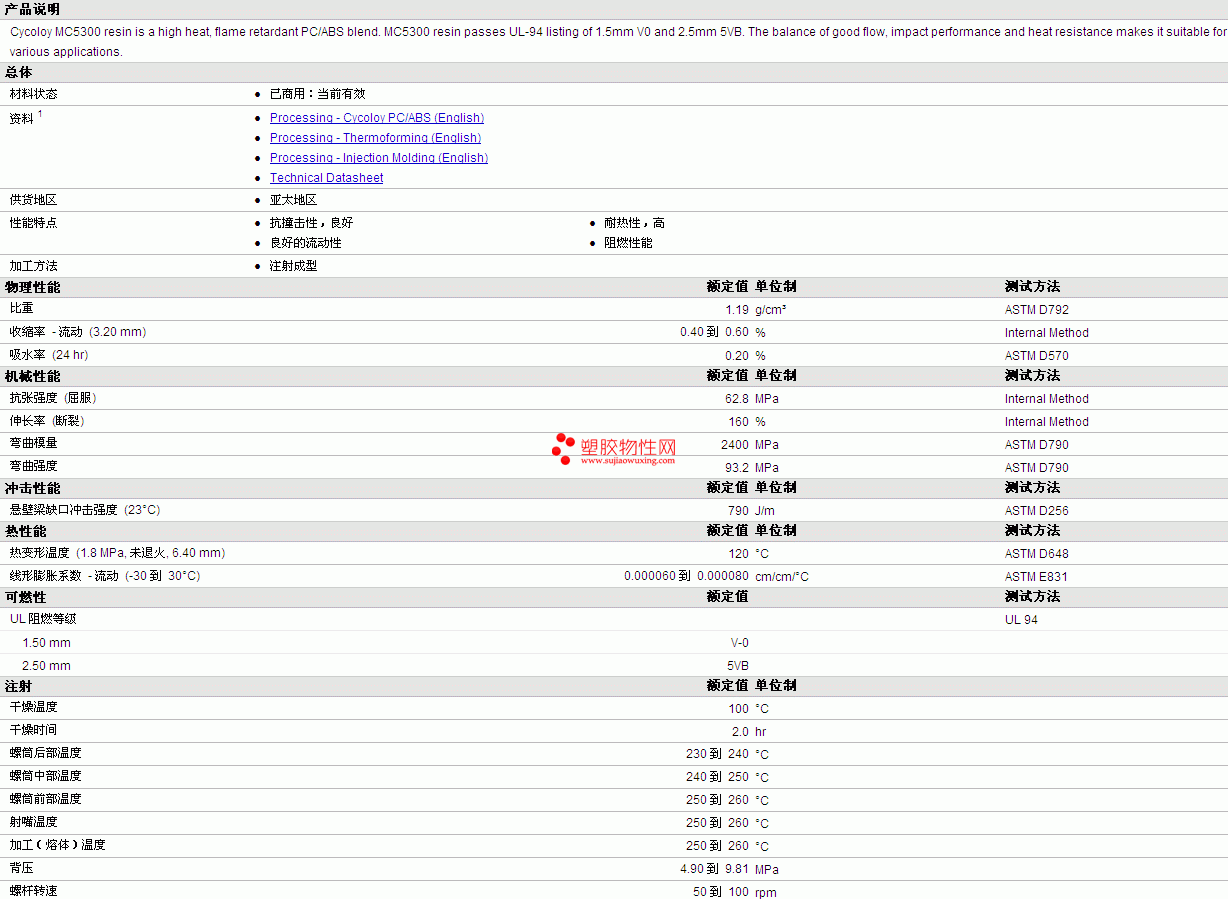The width and height of the screenshot is (1228, 899).
Task: Click the ASTM E831 test method
Action: 1037,577
